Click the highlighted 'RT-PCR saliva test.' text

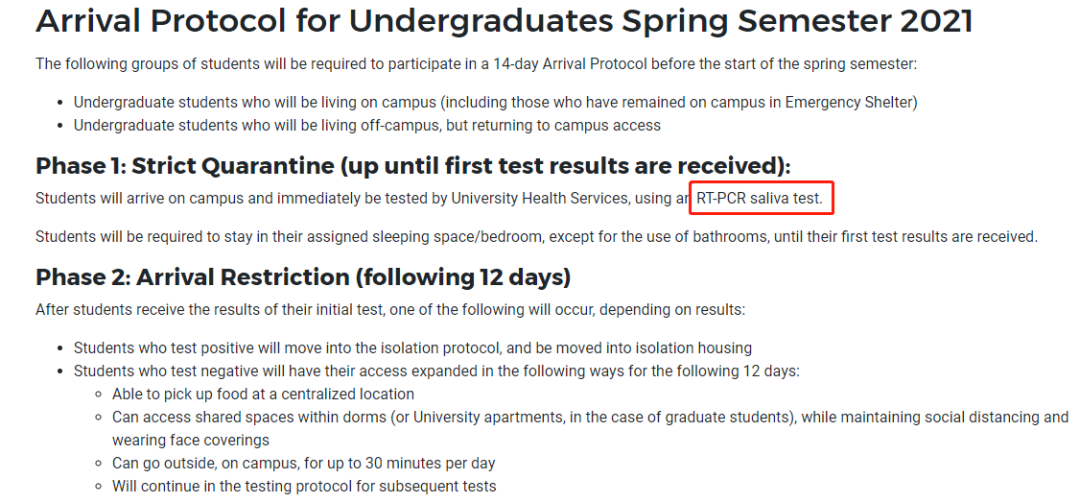tap(760, 198)
